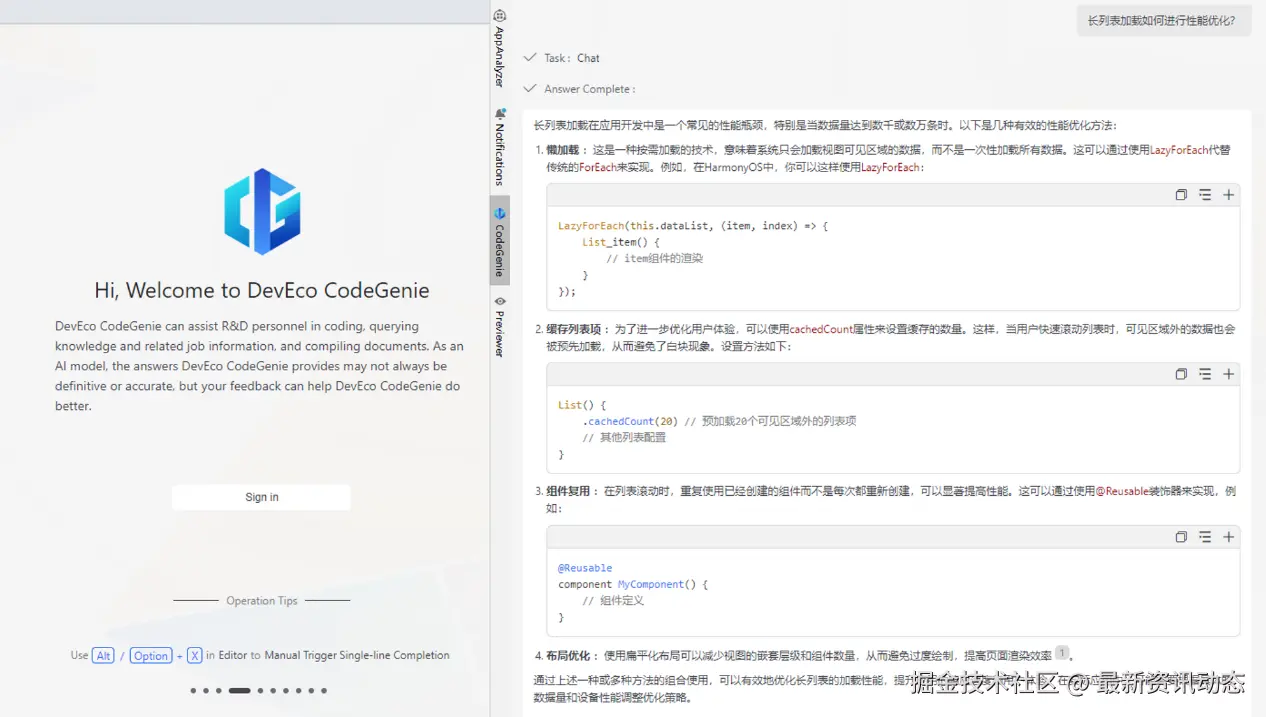This screenshot has height=717, width=1266.
Task: Click the component MyComponent() code line
Action: tap(633, 584)
